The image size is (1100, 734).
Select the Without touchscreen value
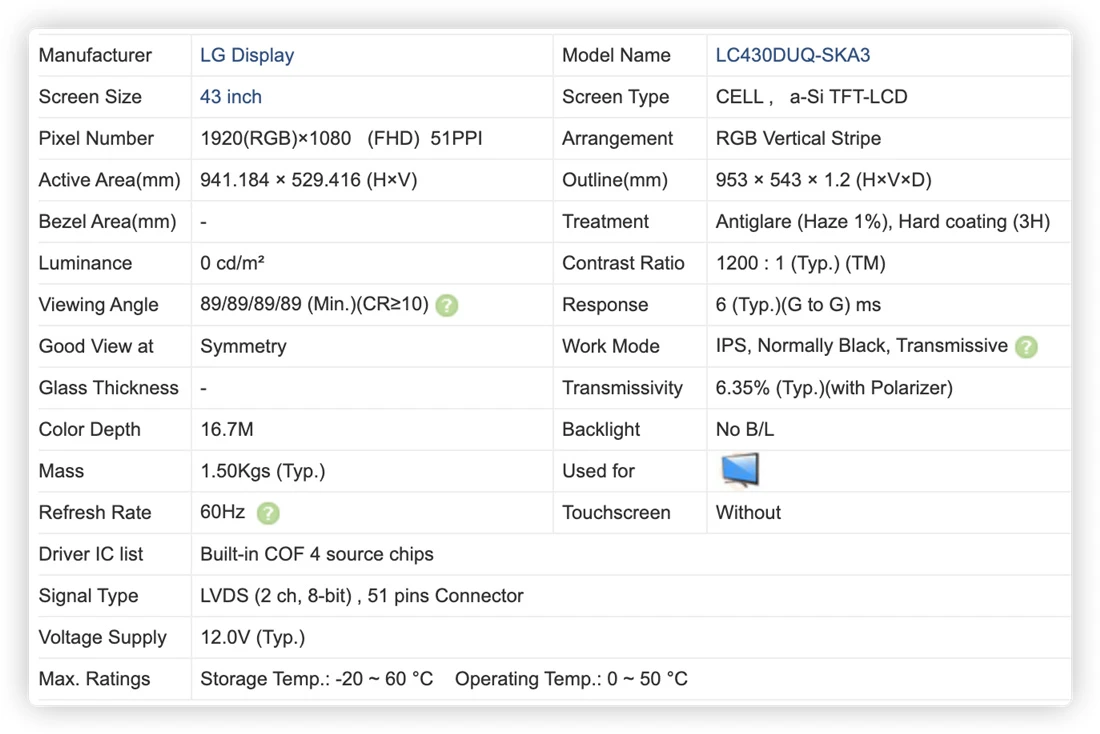748,513
